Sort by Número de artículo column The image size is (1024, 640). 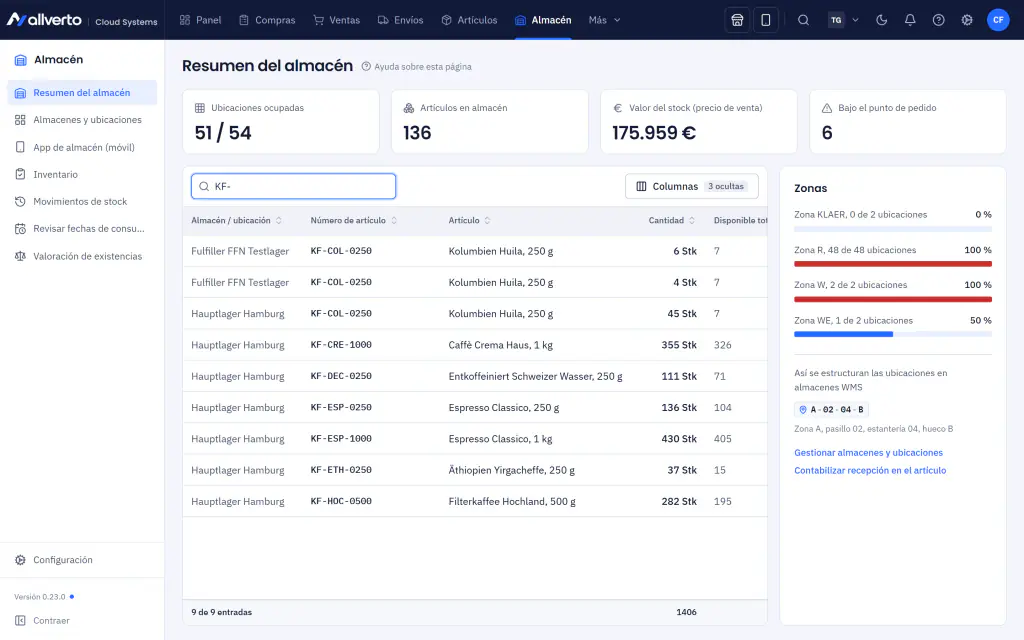(x=354, y=221)
